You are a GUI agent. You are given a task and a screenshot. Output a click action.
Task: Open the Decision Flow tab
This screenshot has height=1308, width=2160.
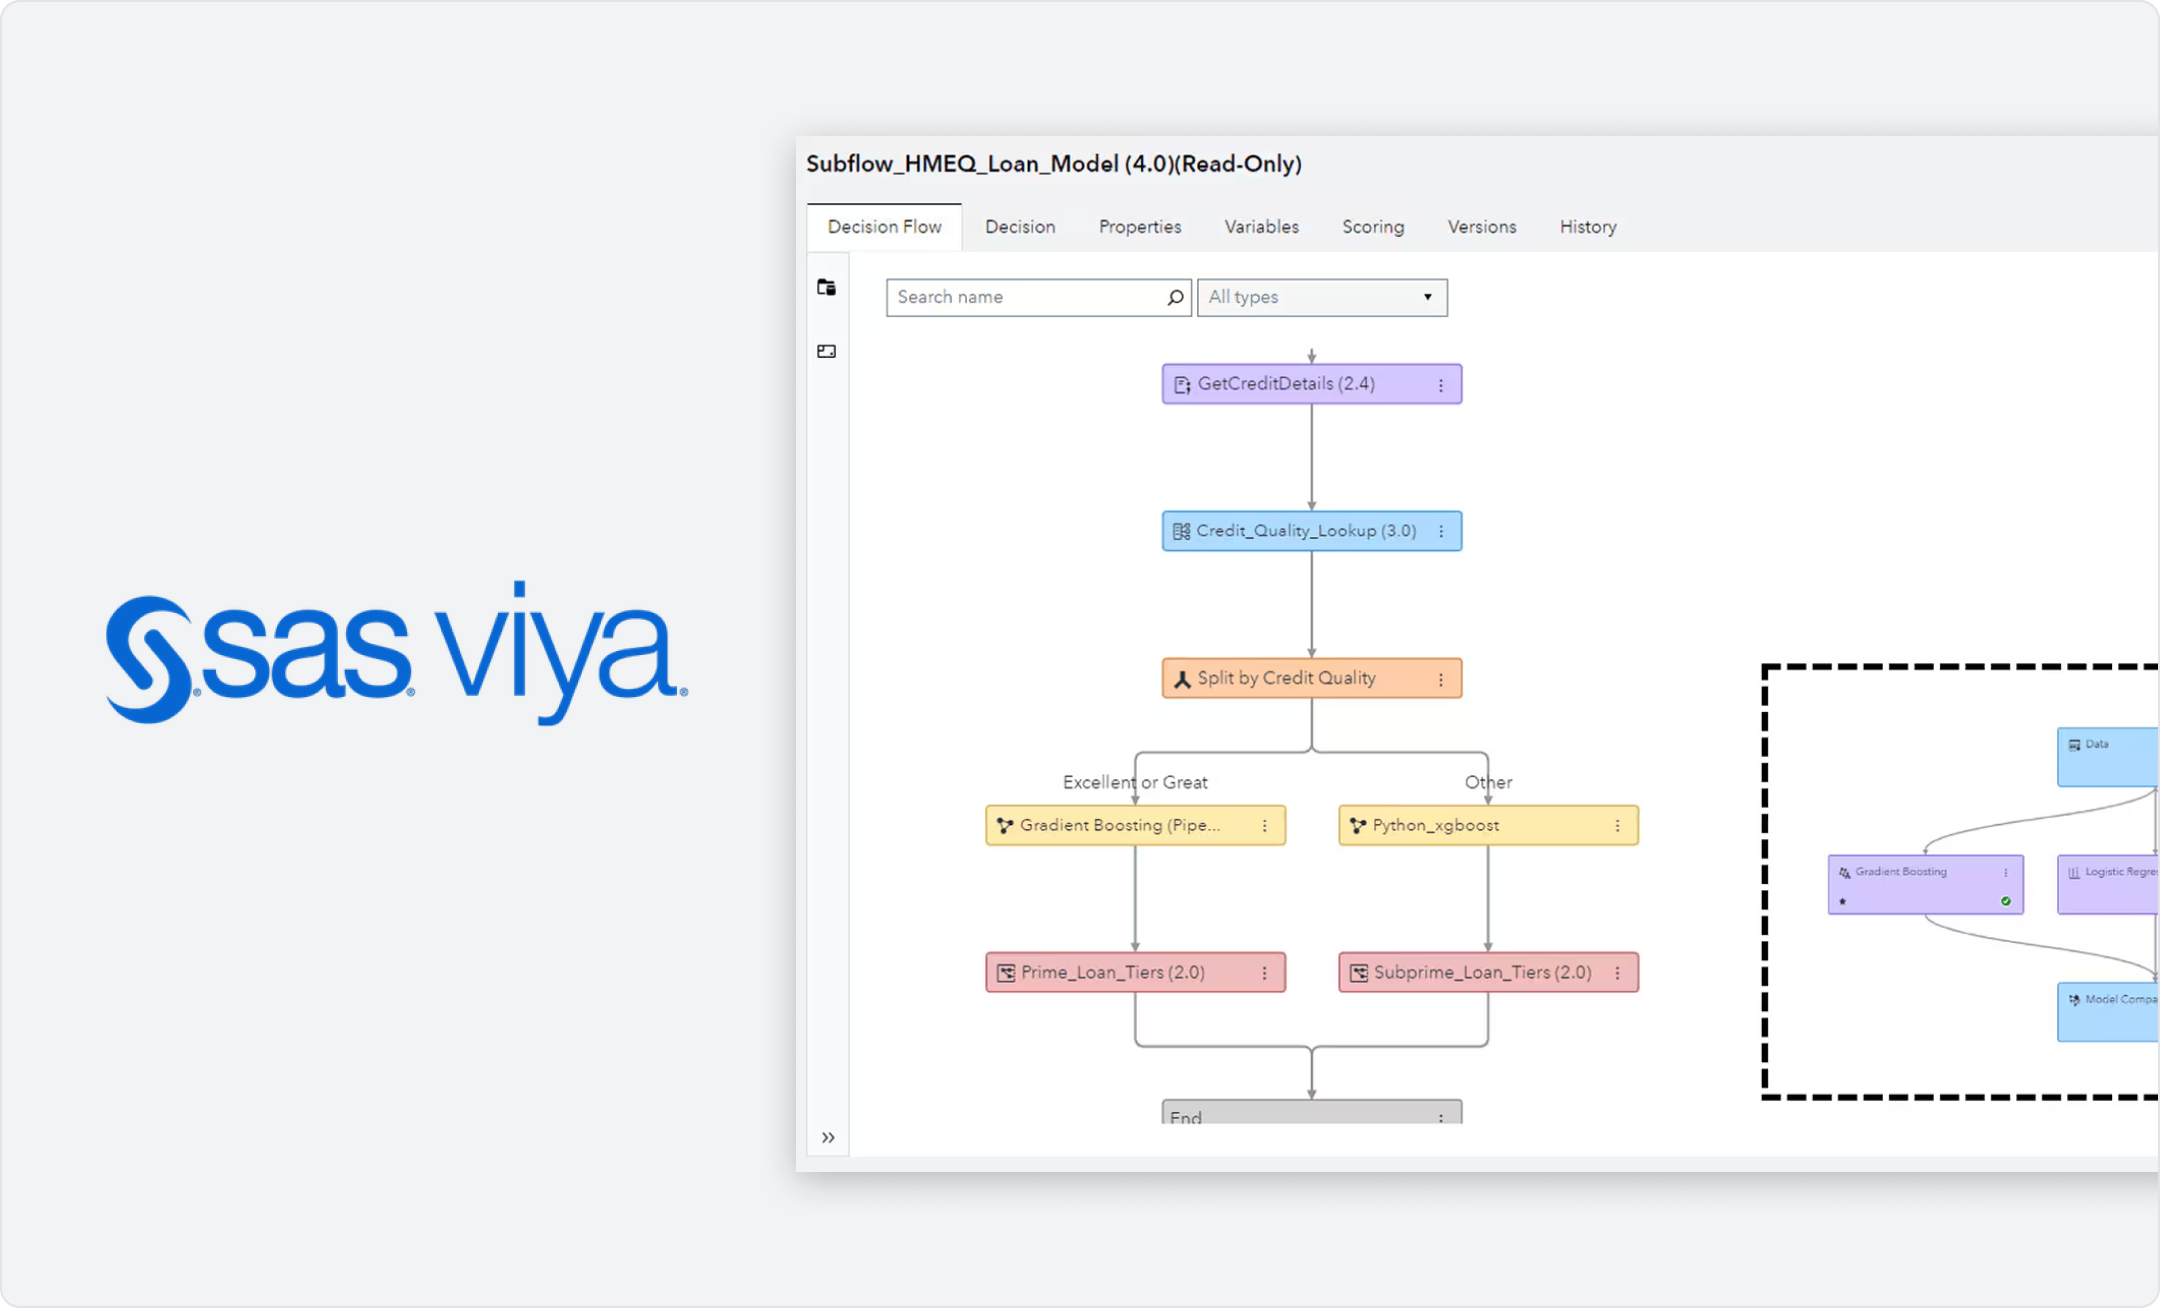(884, 227)
